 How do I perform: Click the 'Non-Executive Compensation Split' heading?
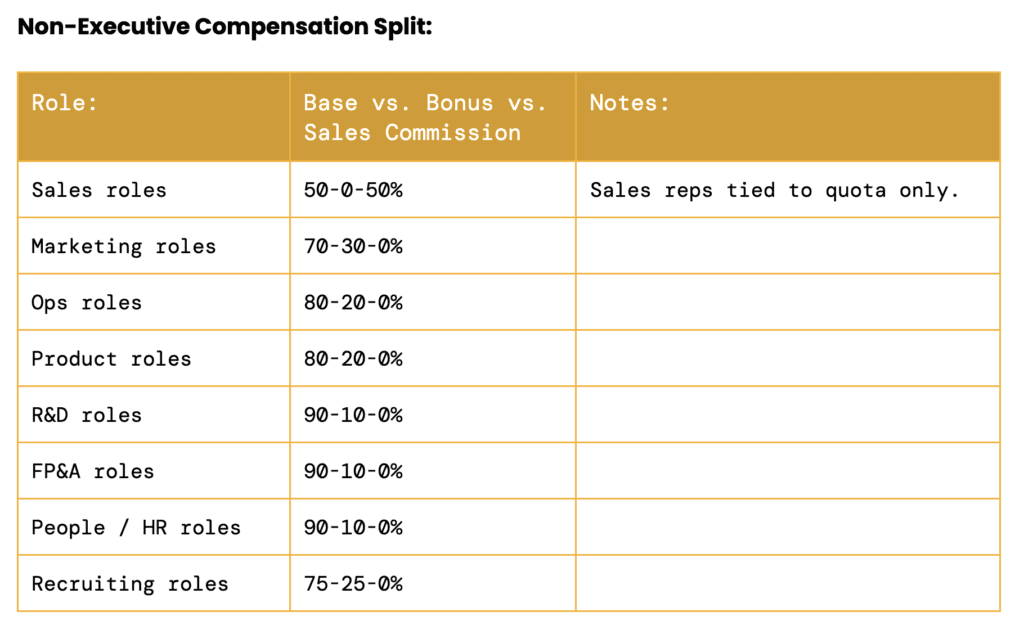225,27
